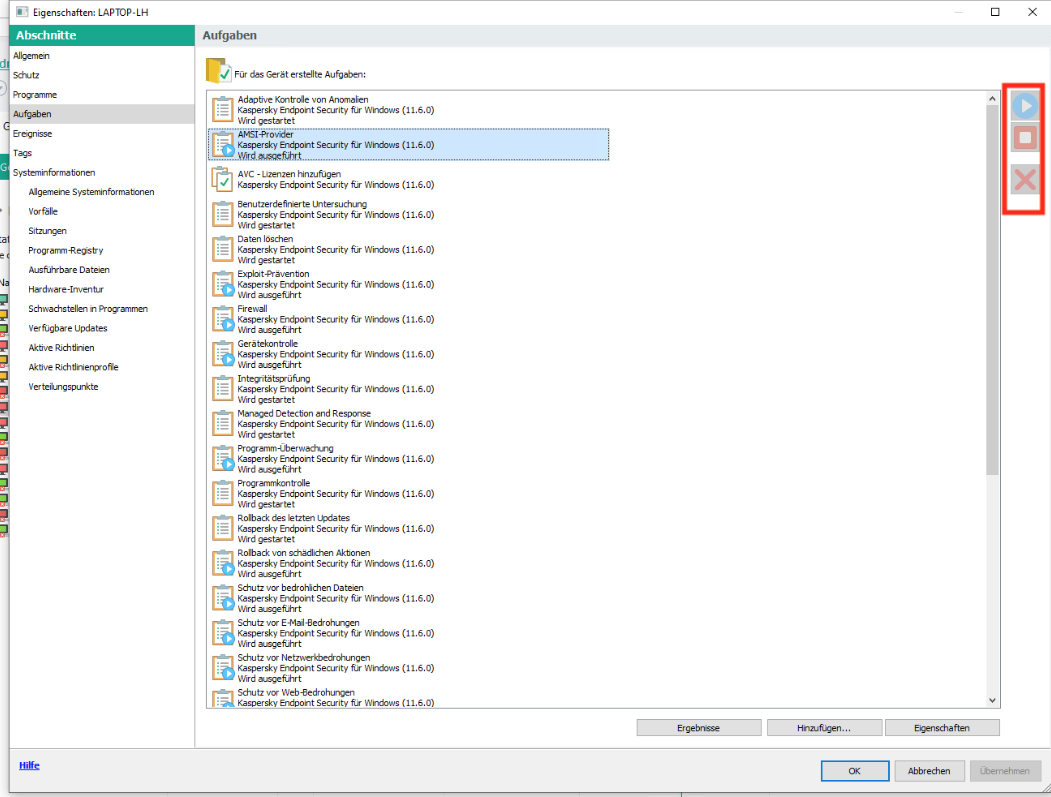Select the 'Adaptive Kontrolle von Anomalien' task name

(303, 99)
